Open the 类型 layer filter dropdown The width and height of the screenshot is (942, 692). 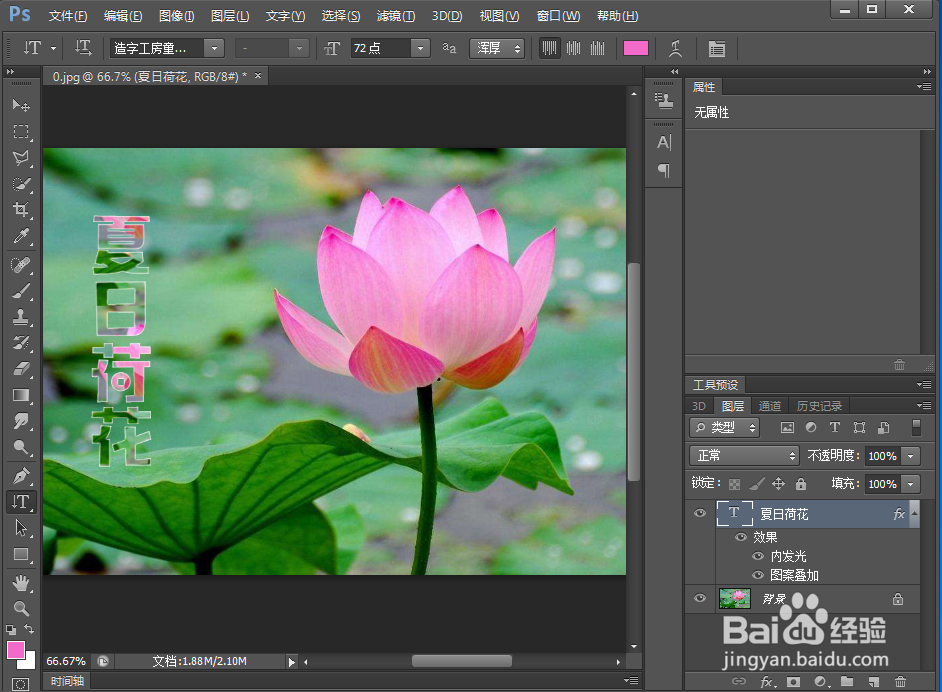coord(725,428)
